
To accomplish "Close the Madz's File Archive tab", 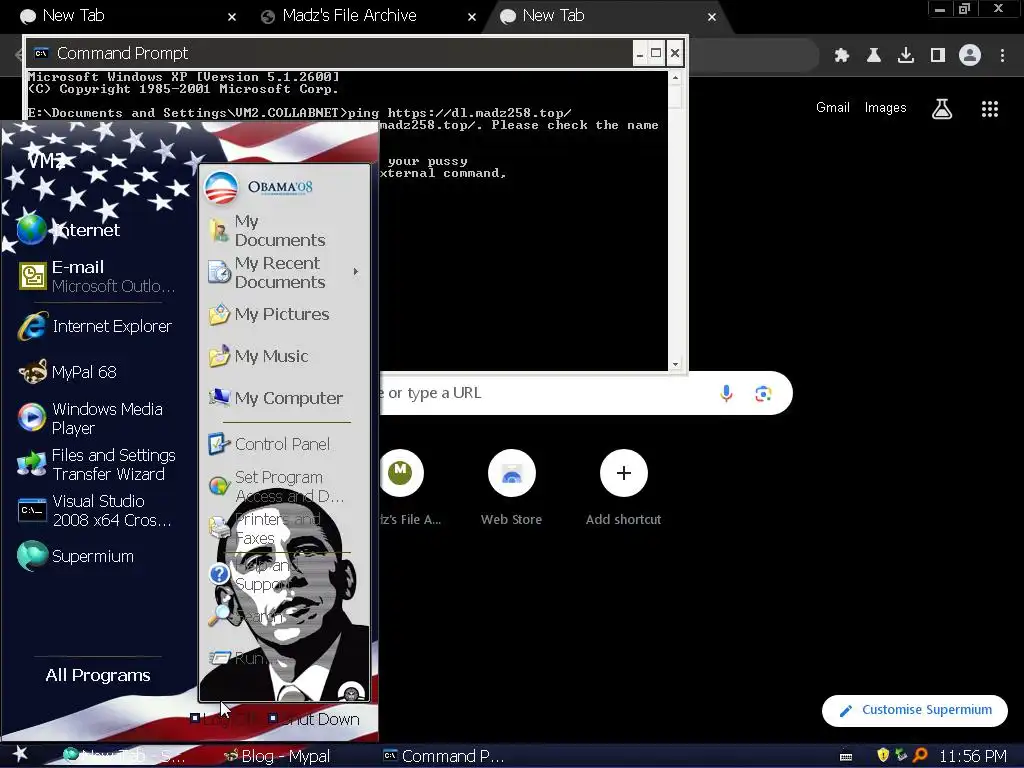I will (x=472, y=17).
